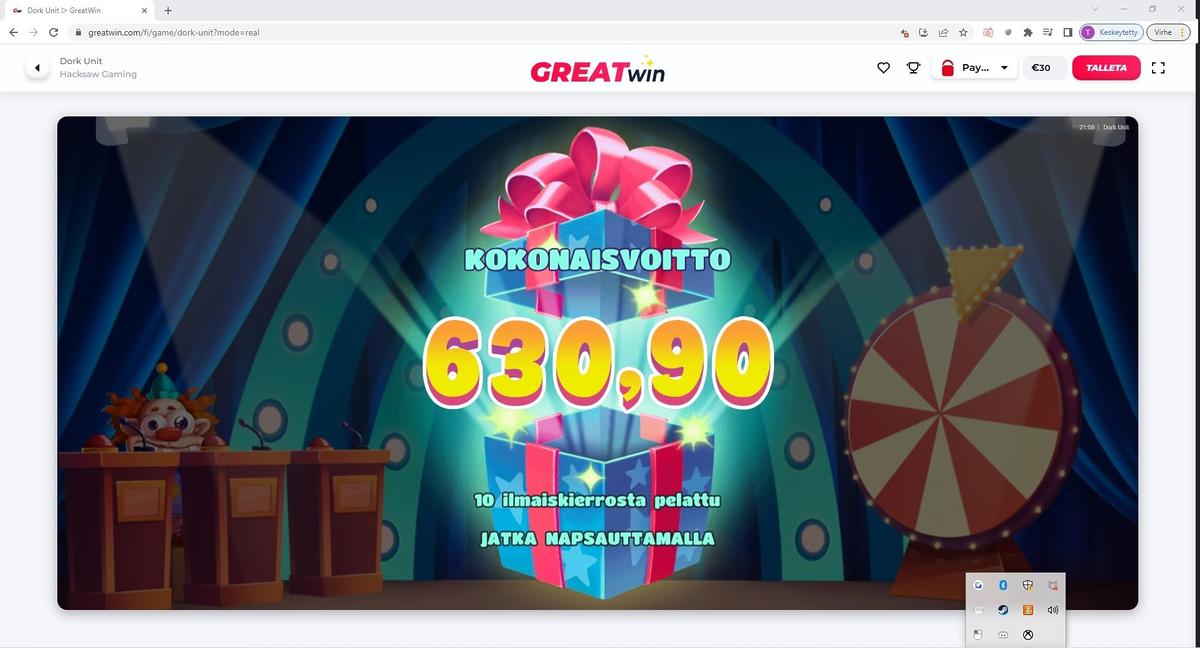Open the trophy tournaments icon
The image size is (1200, 648).
[x=913, y=68]
